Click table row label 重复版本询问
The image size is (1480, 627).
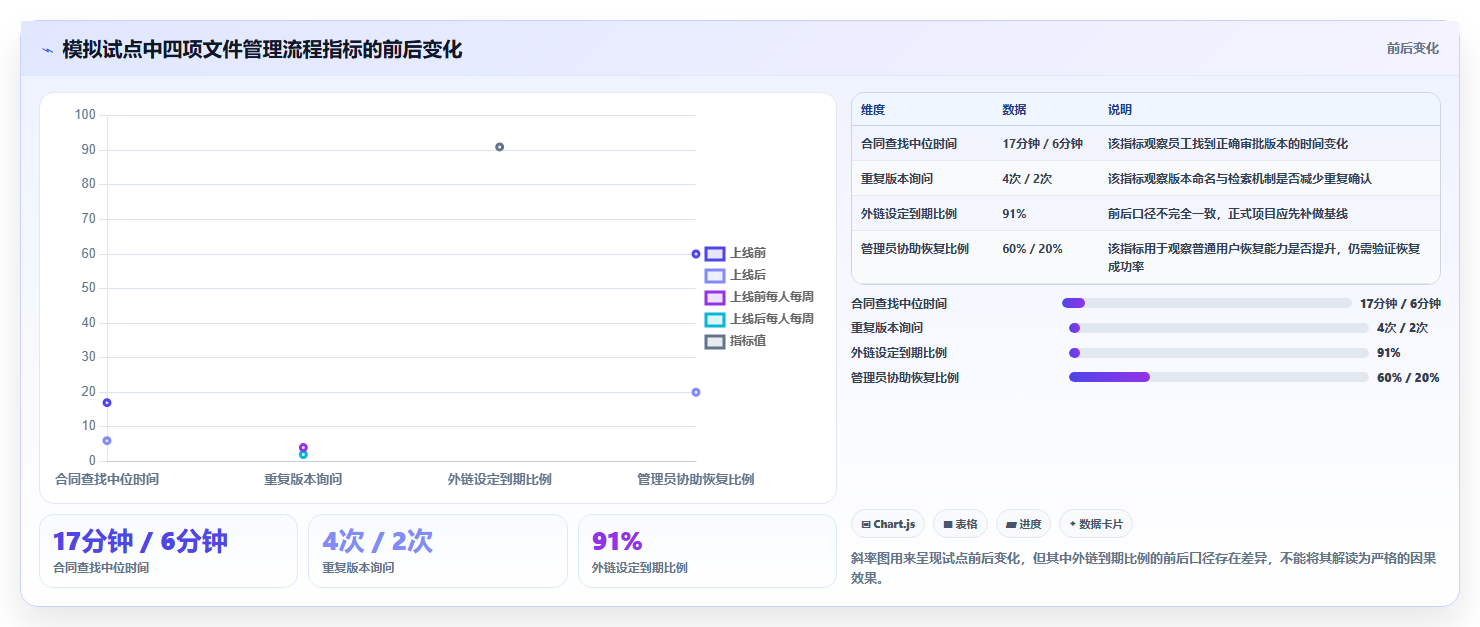(x=897, y=179)
